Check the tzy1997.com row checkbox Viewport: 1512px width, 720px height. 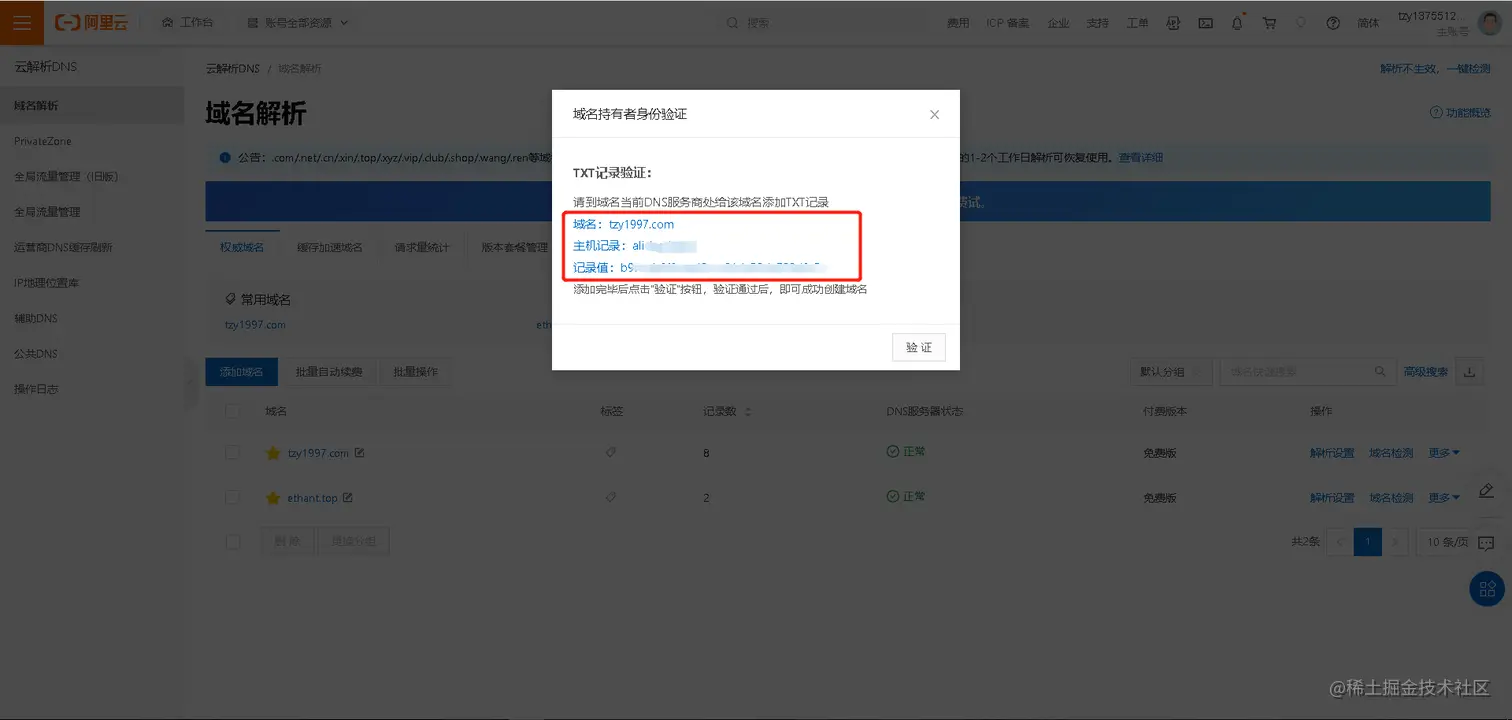tap(233, 453)
